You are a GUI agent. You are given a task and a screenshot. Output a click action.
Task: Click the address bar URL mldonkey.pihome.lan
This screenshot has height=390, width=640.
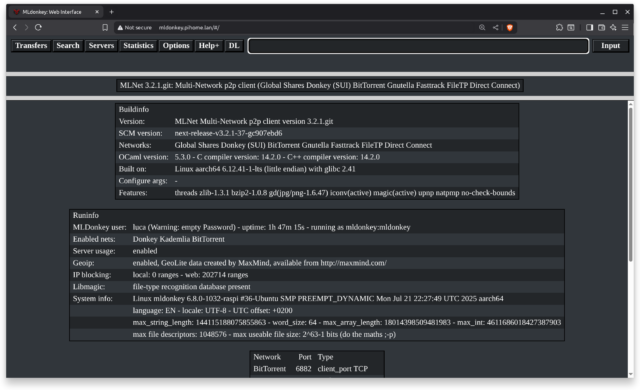tap(189, 27)
